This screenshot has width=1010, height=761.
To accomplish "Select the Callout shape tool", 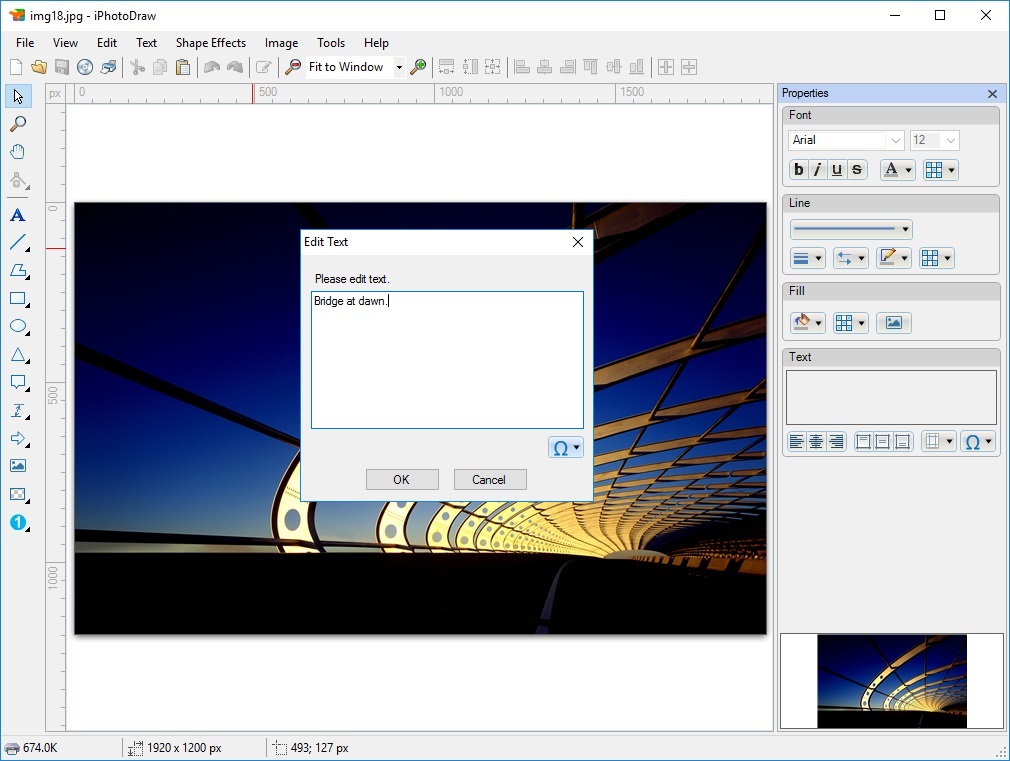I will pos(17,382).
